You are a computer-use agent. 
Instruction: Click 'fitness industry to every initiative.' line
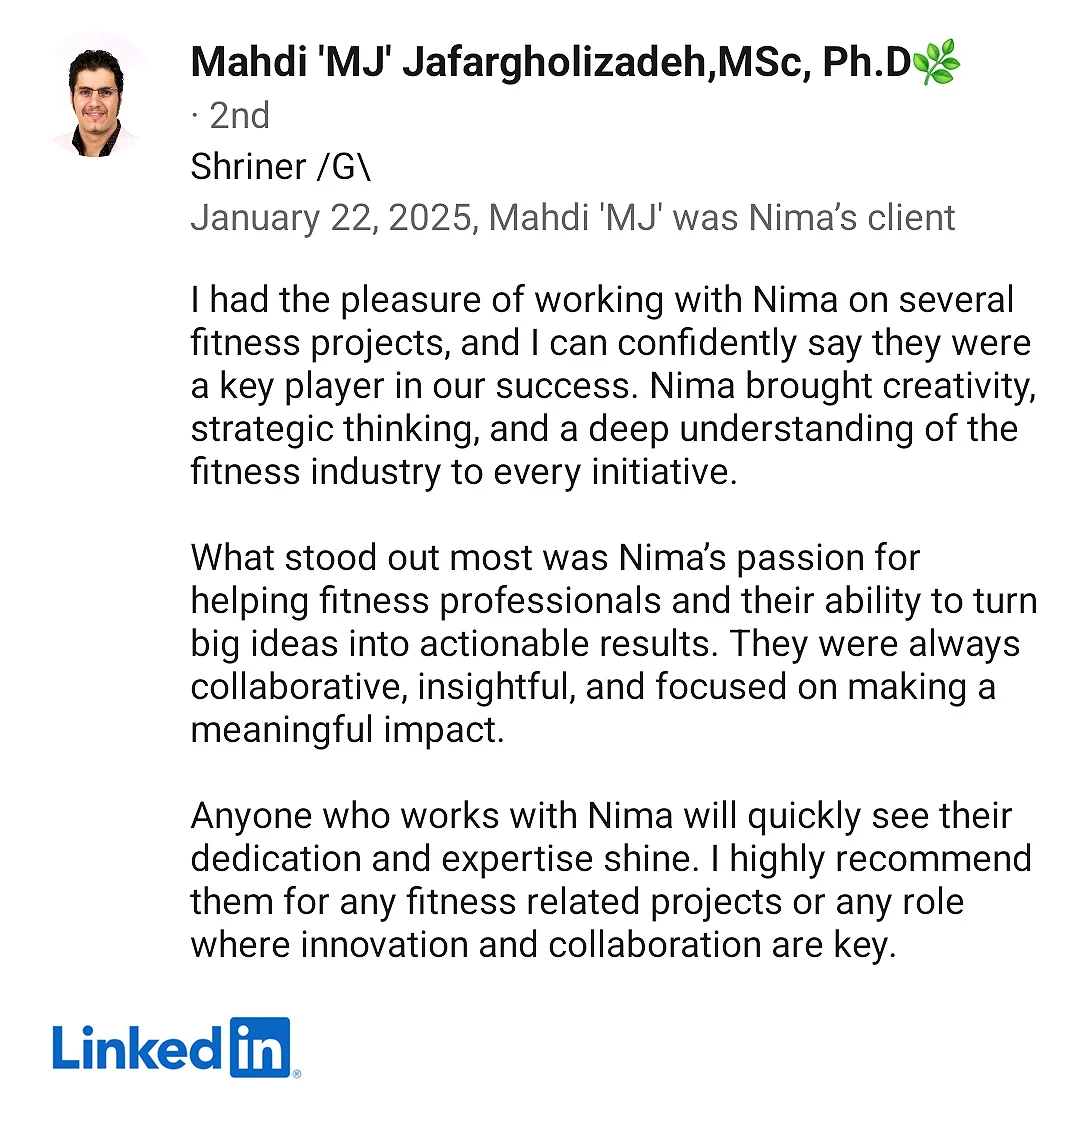pos(464,472)
